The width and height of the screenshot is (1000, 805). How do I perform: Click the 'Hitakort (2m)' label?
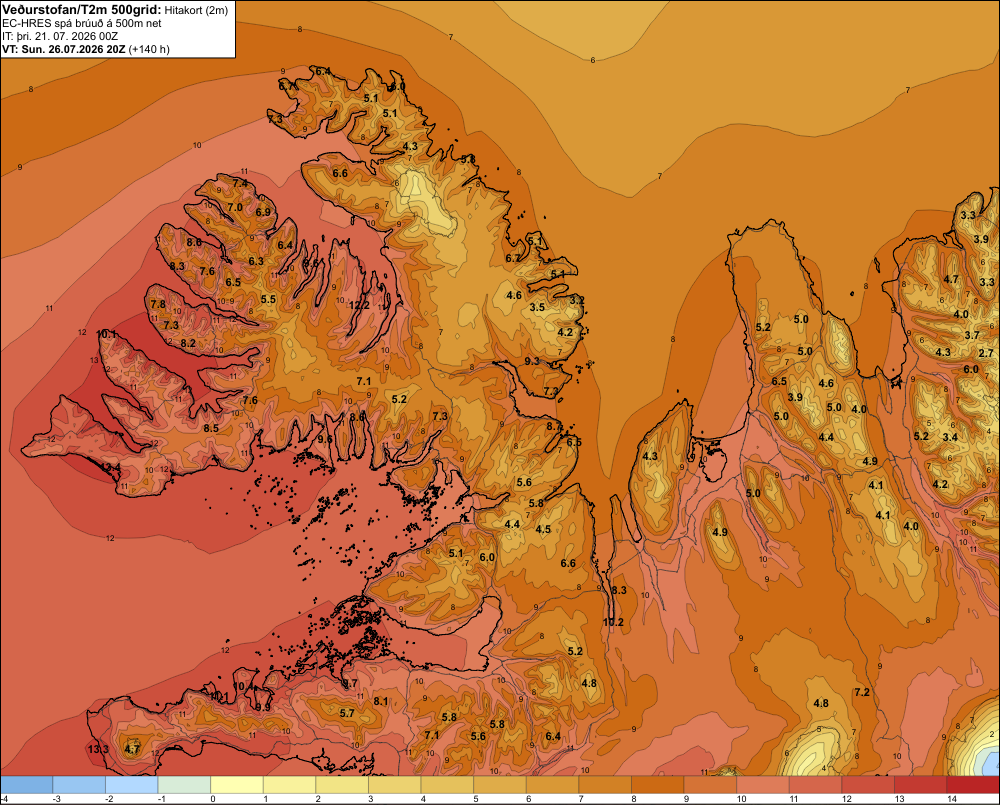(x=196, y=10)
